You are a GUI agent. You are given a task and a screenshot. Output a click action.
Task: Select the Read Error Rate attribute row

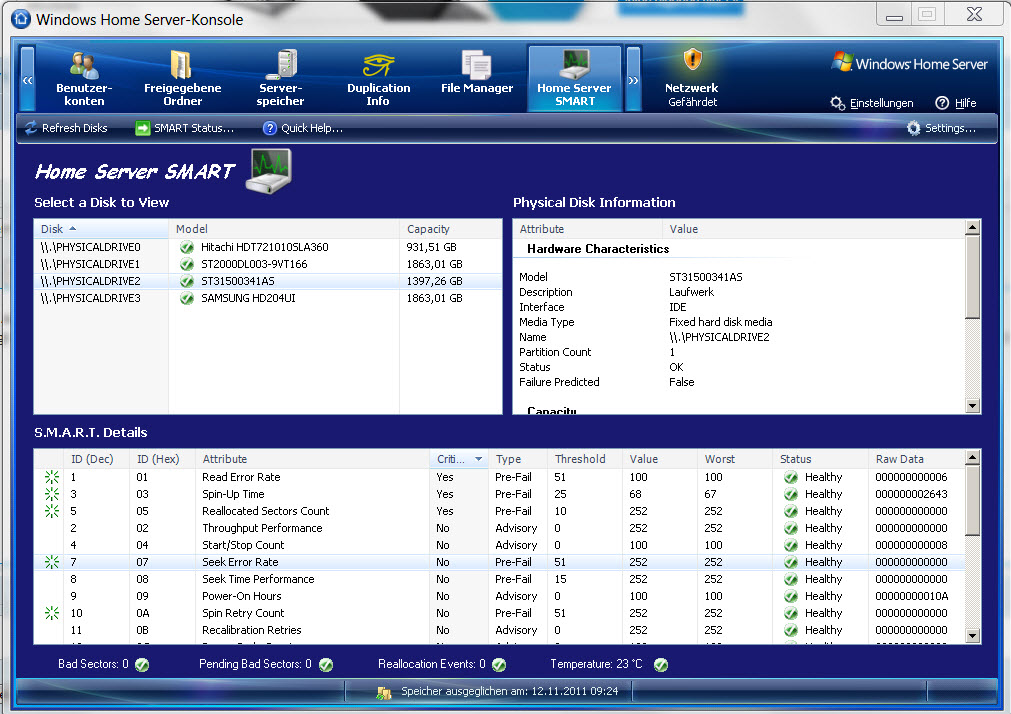(500, 477)
